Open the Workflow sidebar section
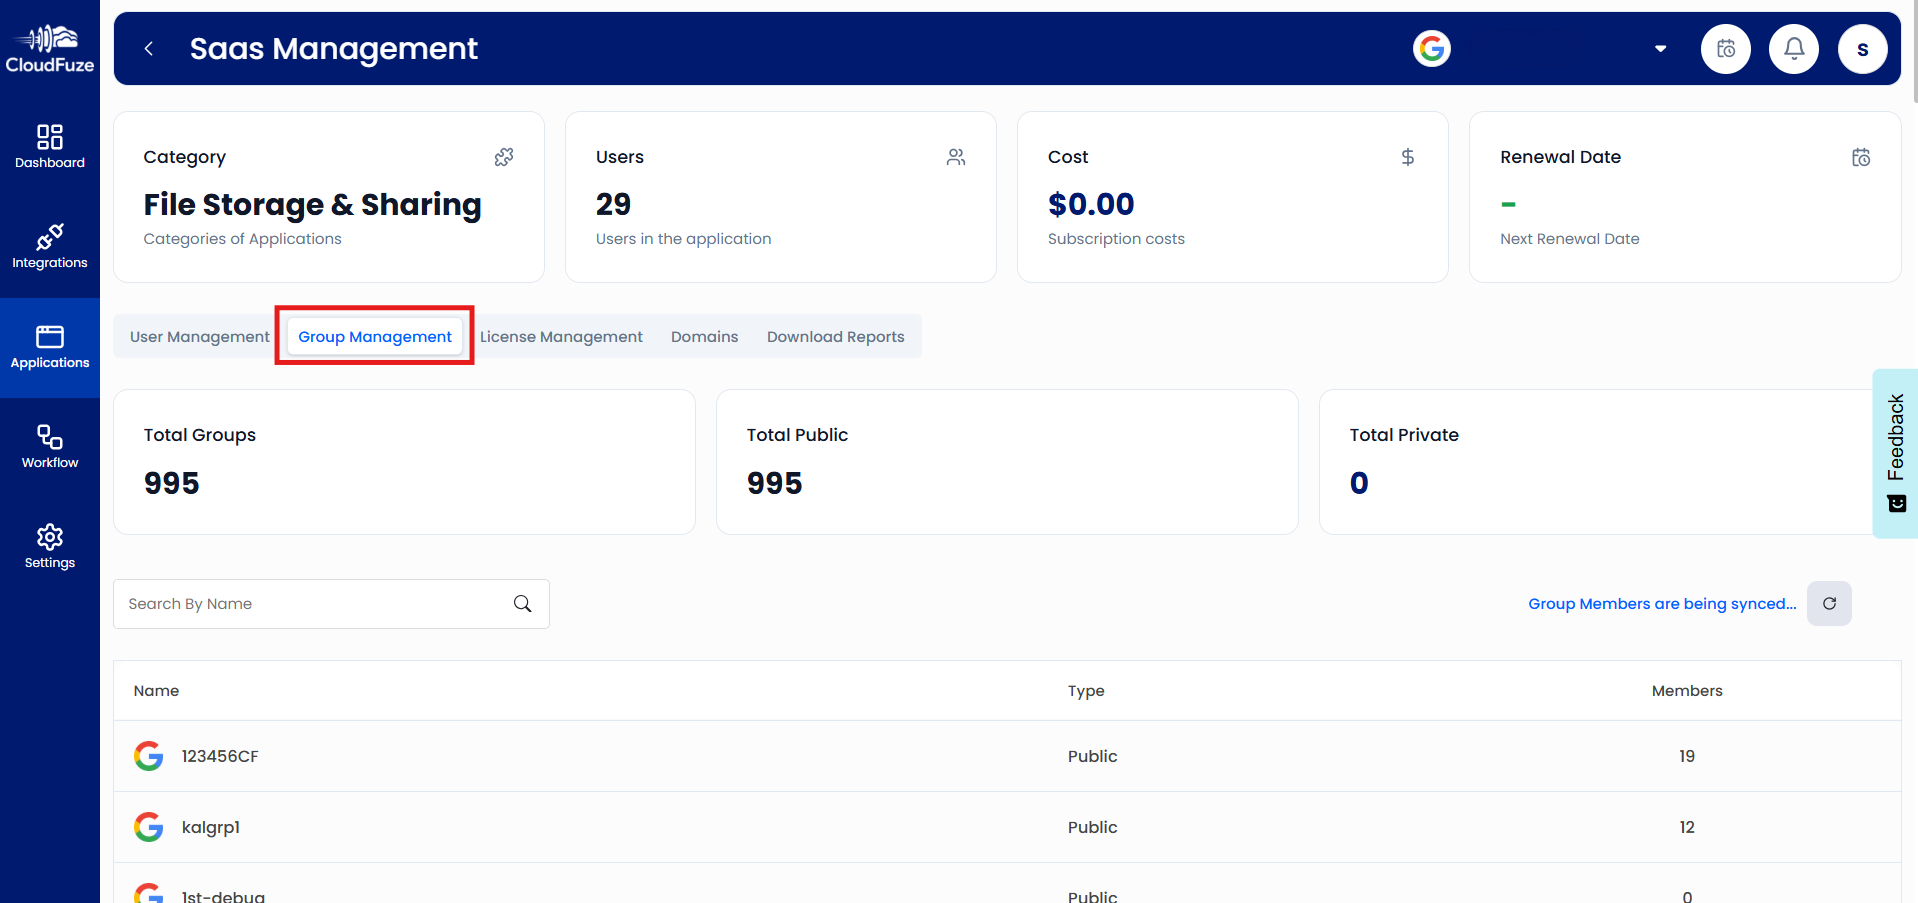Image resolution: width=1918 pixels, height=903 pixels. pos(50,446)
